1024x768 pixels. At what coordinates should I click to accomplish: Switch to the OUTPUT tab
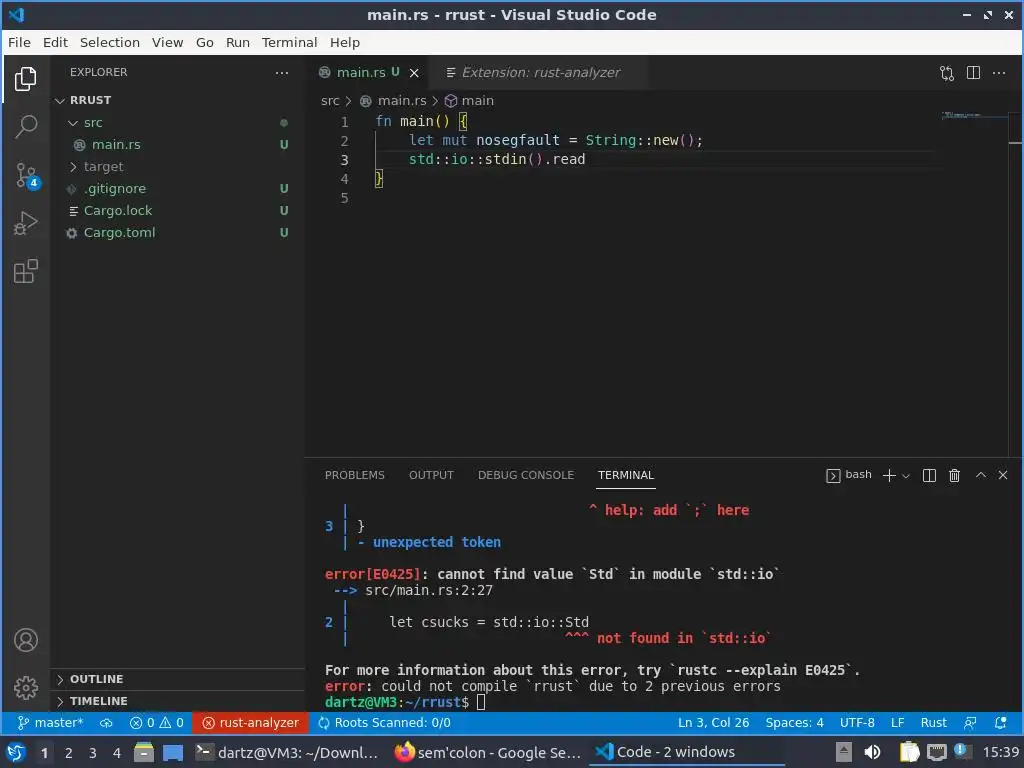pos(431,475)
